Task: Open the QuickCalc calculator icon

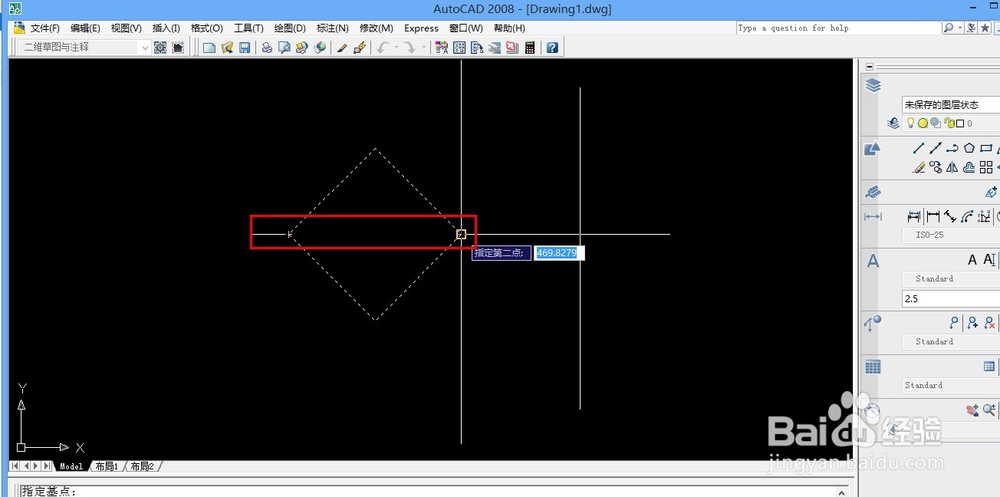Action: click(529, 47)
